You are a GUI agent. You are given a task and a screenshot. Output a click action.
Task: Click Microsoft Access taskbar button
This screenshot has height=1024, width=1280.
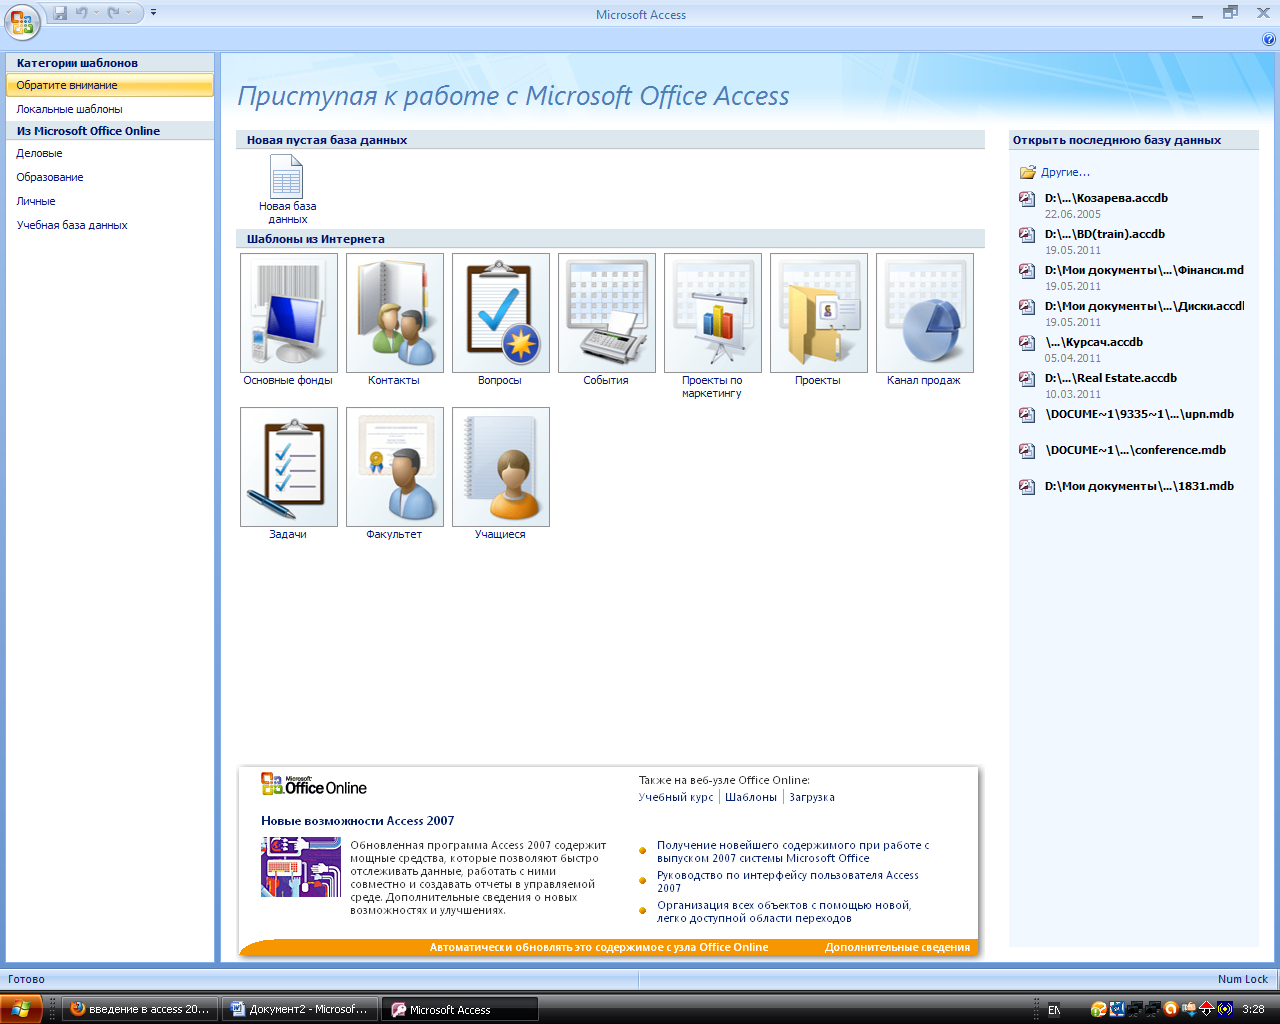[461, 1009]
